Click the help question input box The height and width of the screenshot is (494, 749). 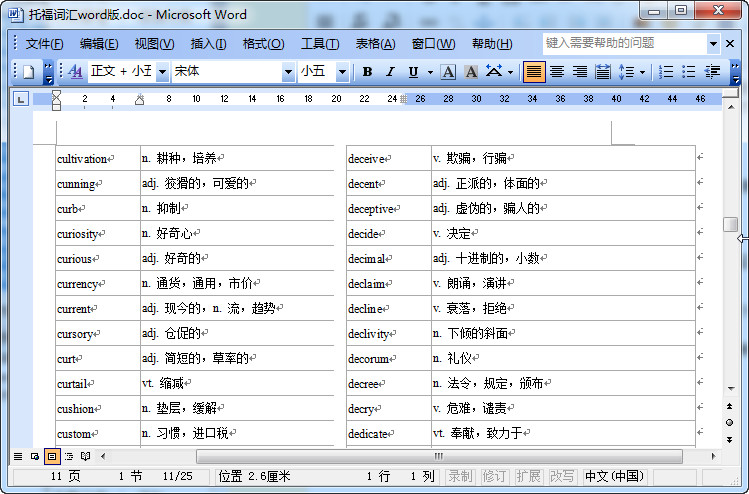click(x=625, y=43)
